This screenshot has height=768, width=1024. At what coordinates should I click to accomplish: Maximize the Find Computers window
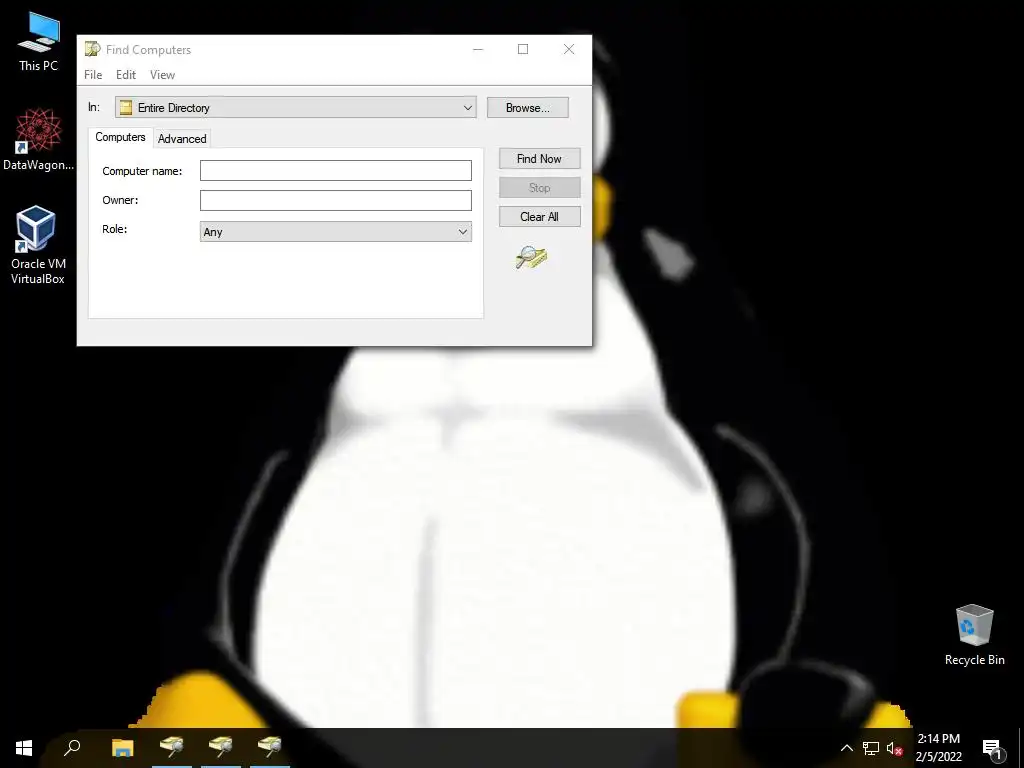(523, 50)
